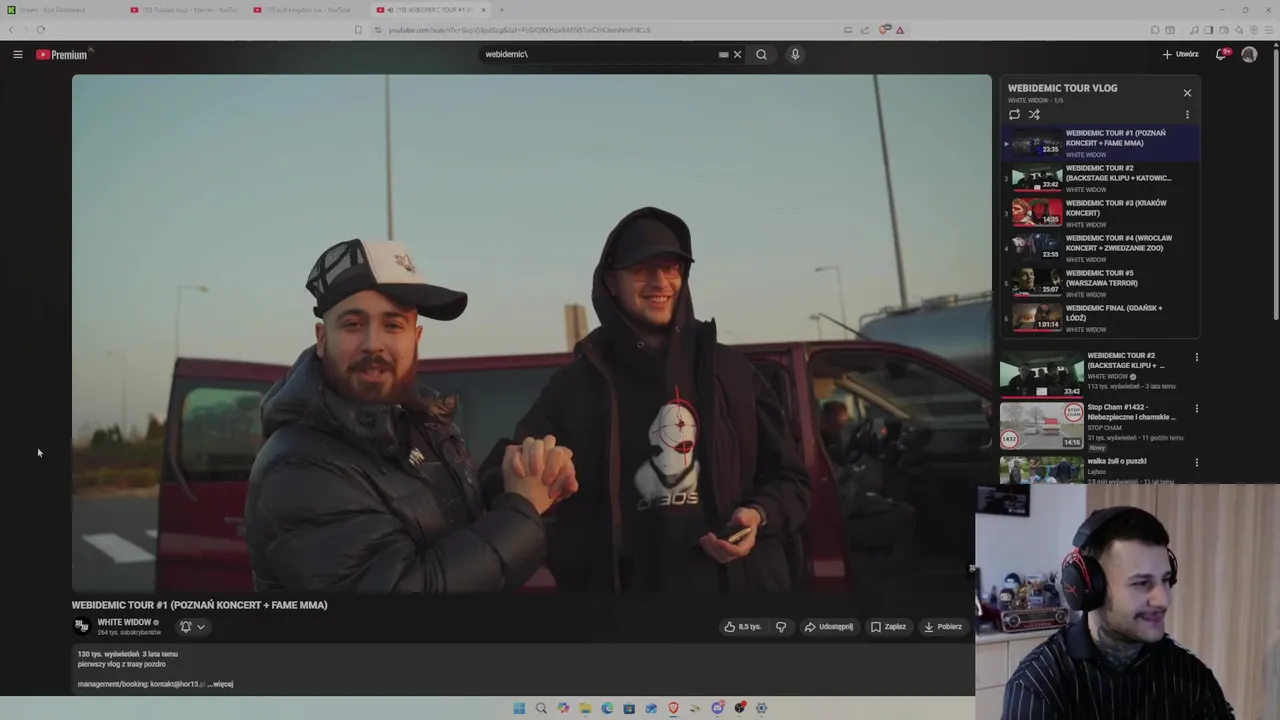Bookmark the page via address bar icon
The image size is (1280, 720).
click(x=358, y=30)
